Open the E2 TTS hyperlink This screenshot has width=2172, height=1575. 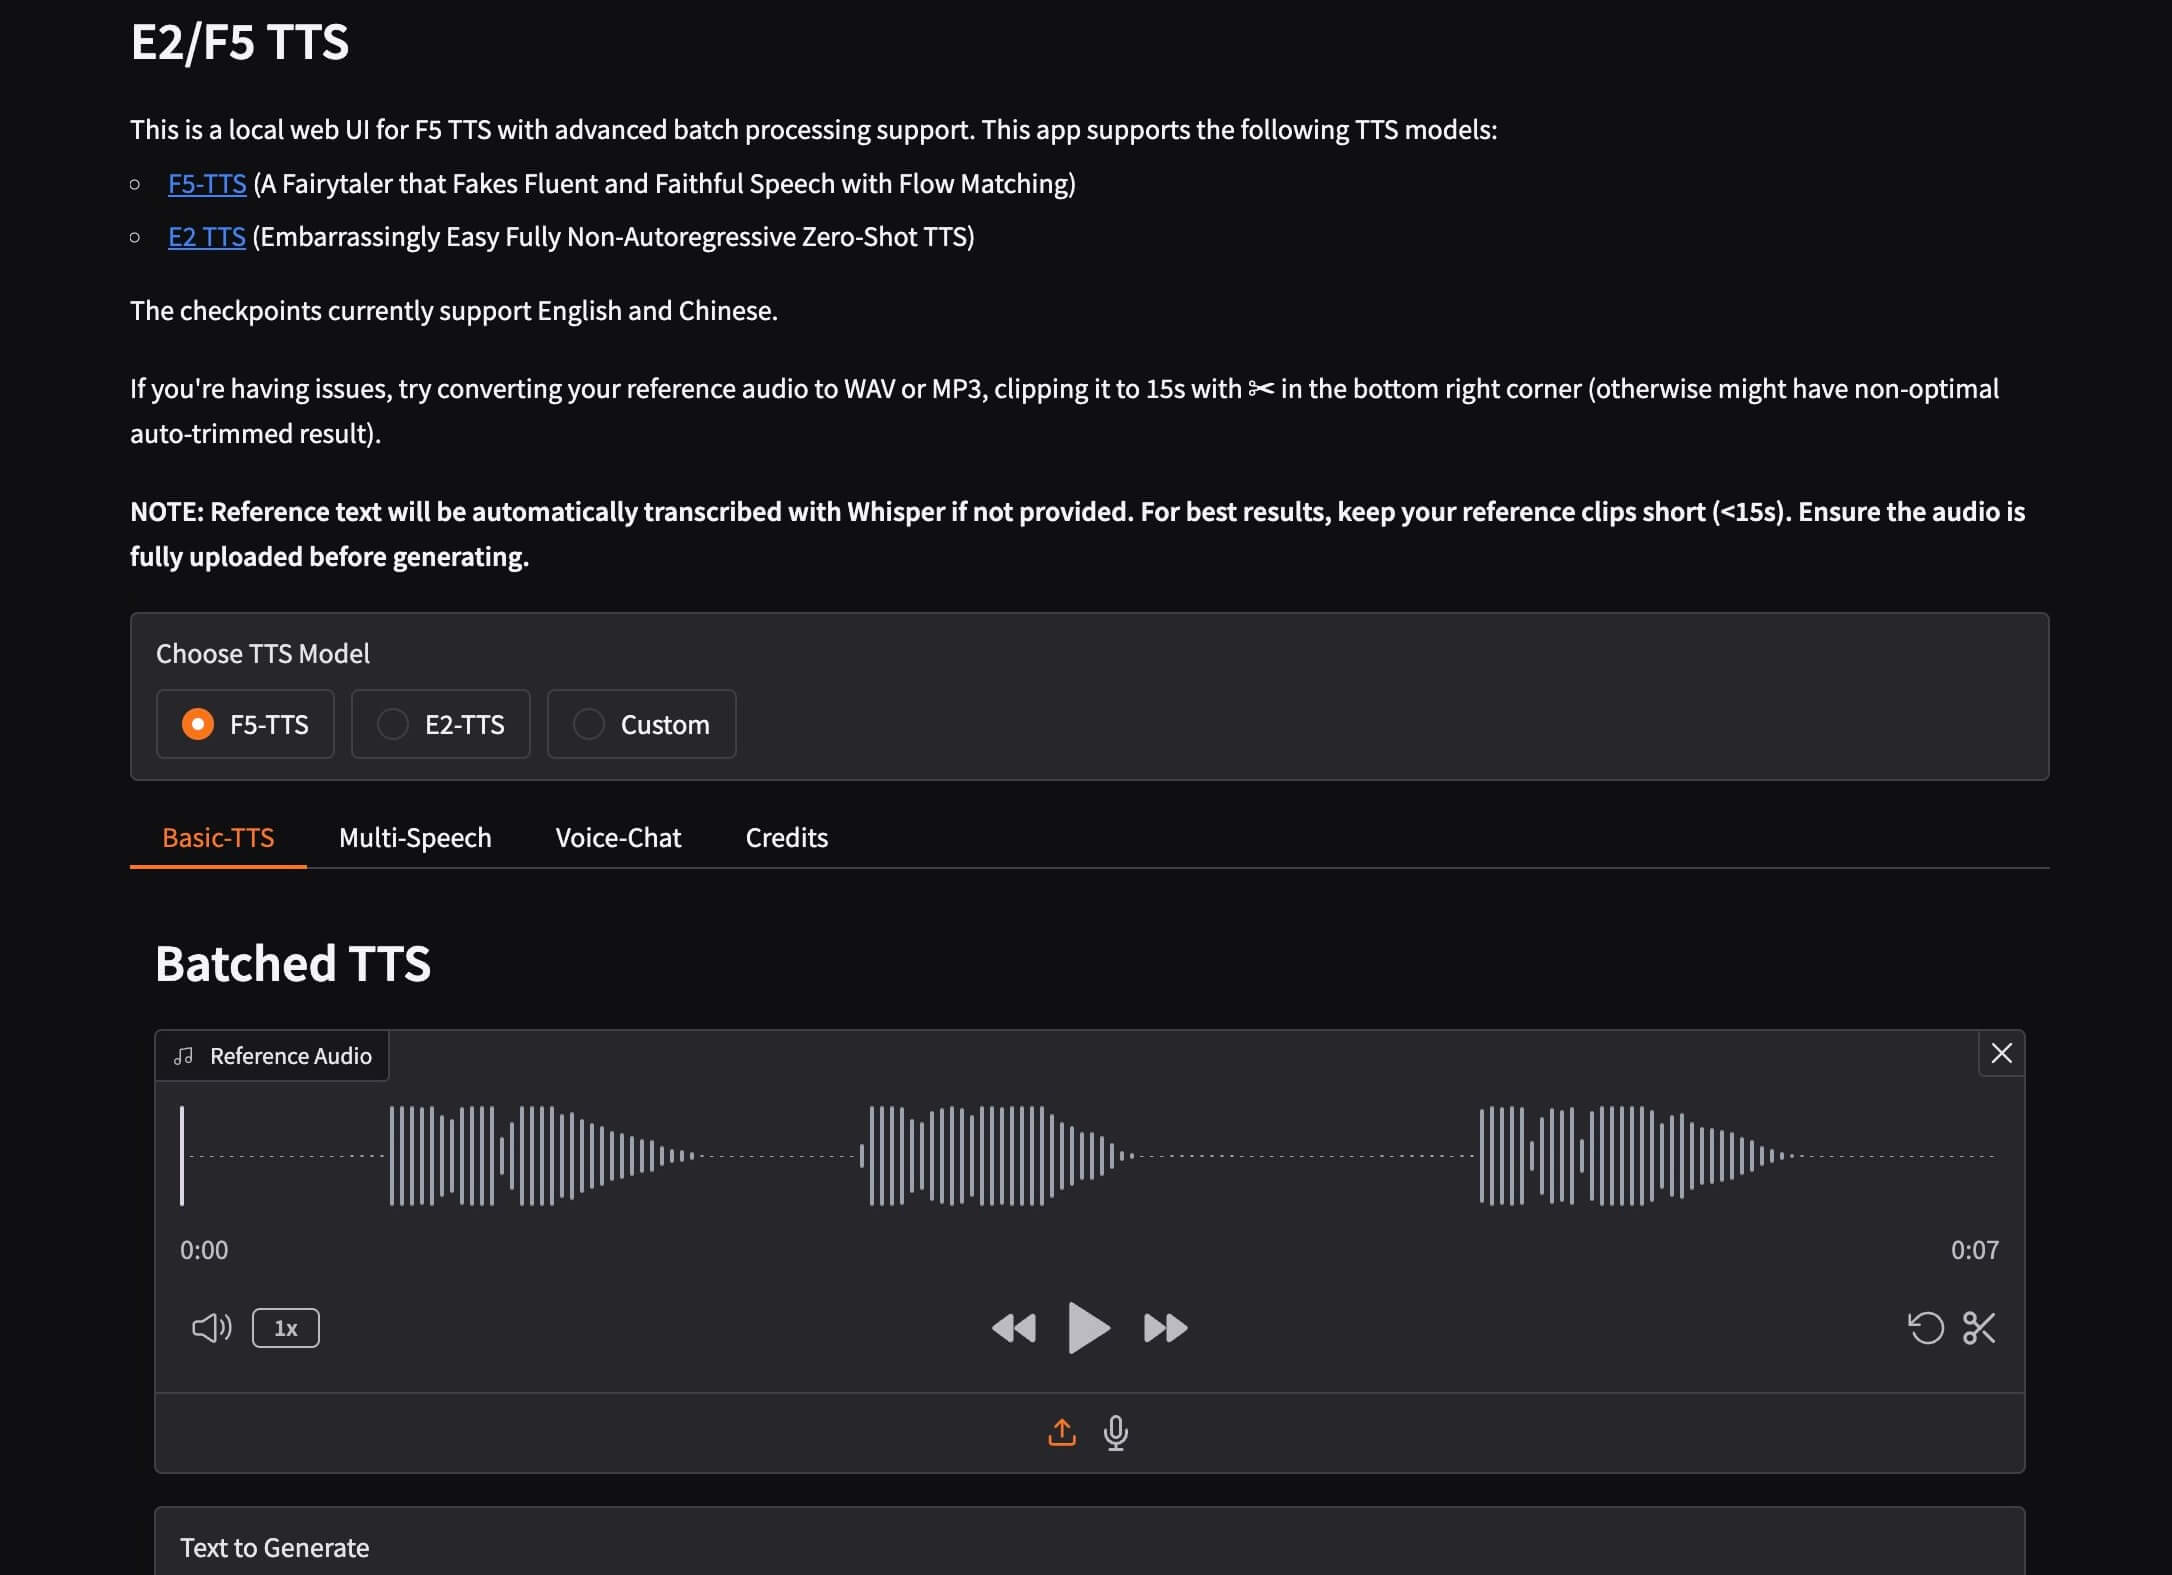pyautogui.click(x=207, y=237)
